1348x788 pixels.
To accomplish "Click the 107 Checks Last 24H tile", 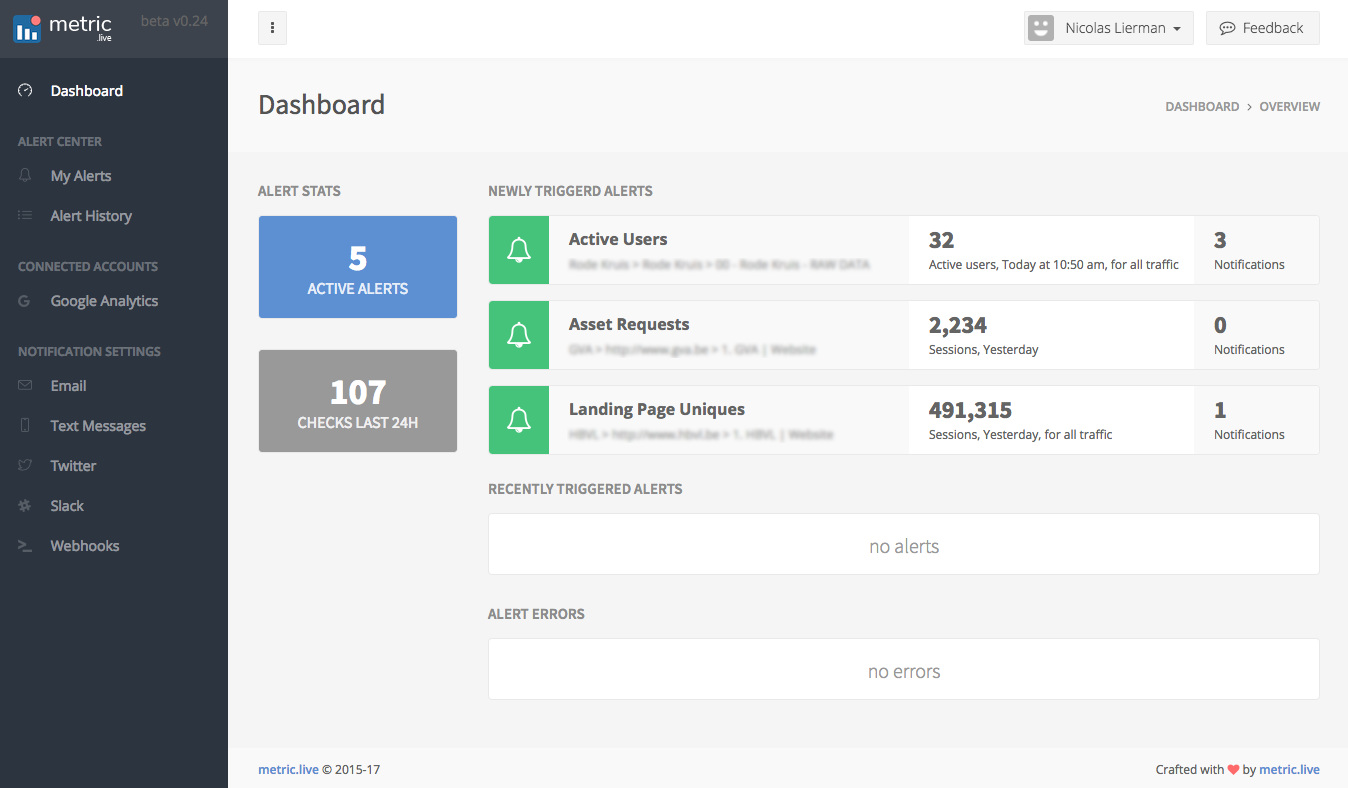I will (x=358, y=401).
